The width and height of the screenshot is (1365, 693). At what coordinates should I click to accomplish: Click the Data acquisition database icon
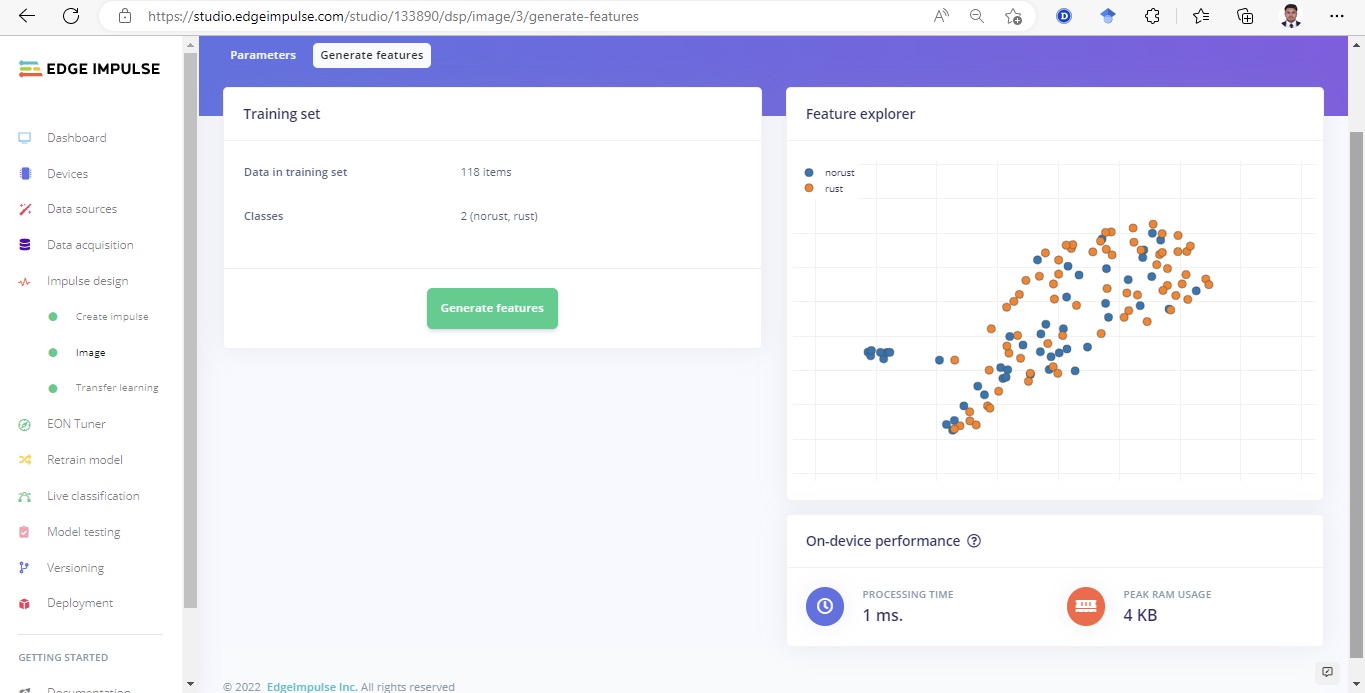25,245
